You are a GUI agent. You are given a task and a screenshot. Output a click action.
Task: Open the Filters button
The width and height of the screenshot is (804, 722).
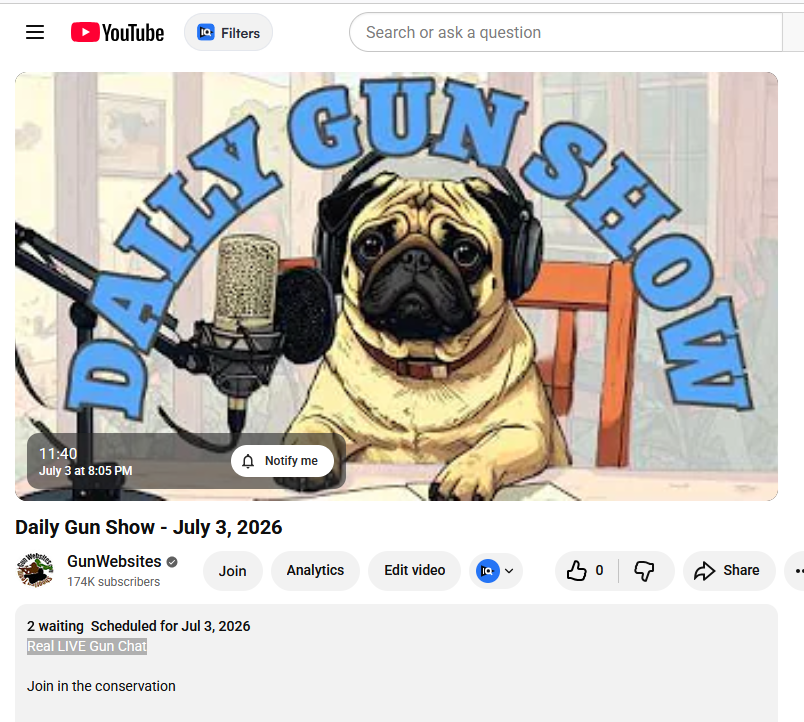229,33
